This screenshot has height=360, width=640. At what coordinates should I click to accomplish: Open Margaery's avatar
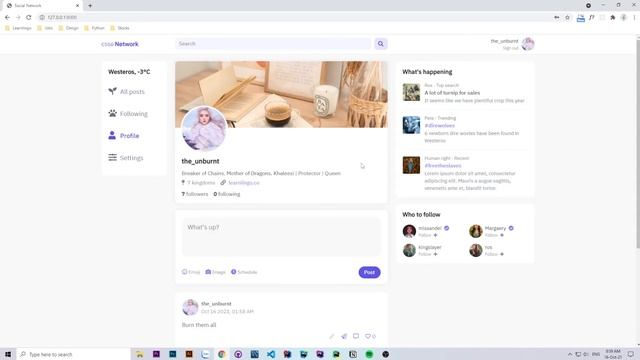[x=476, y=231]
